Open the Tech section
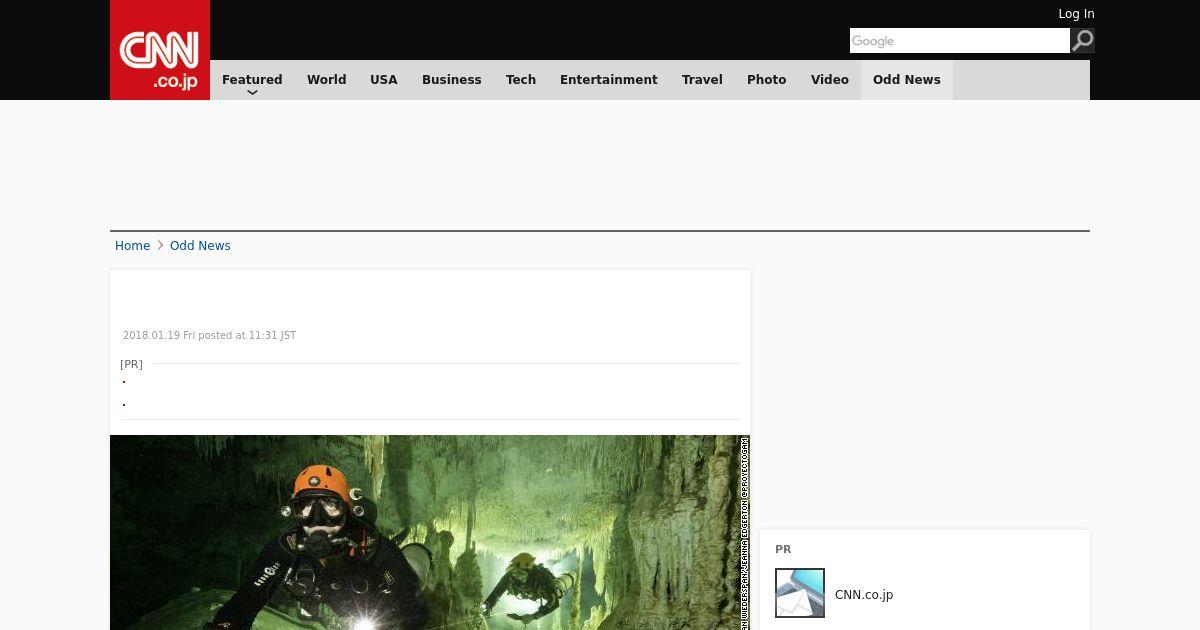This screenshot has width=1200, height=630. click(521, 80)
